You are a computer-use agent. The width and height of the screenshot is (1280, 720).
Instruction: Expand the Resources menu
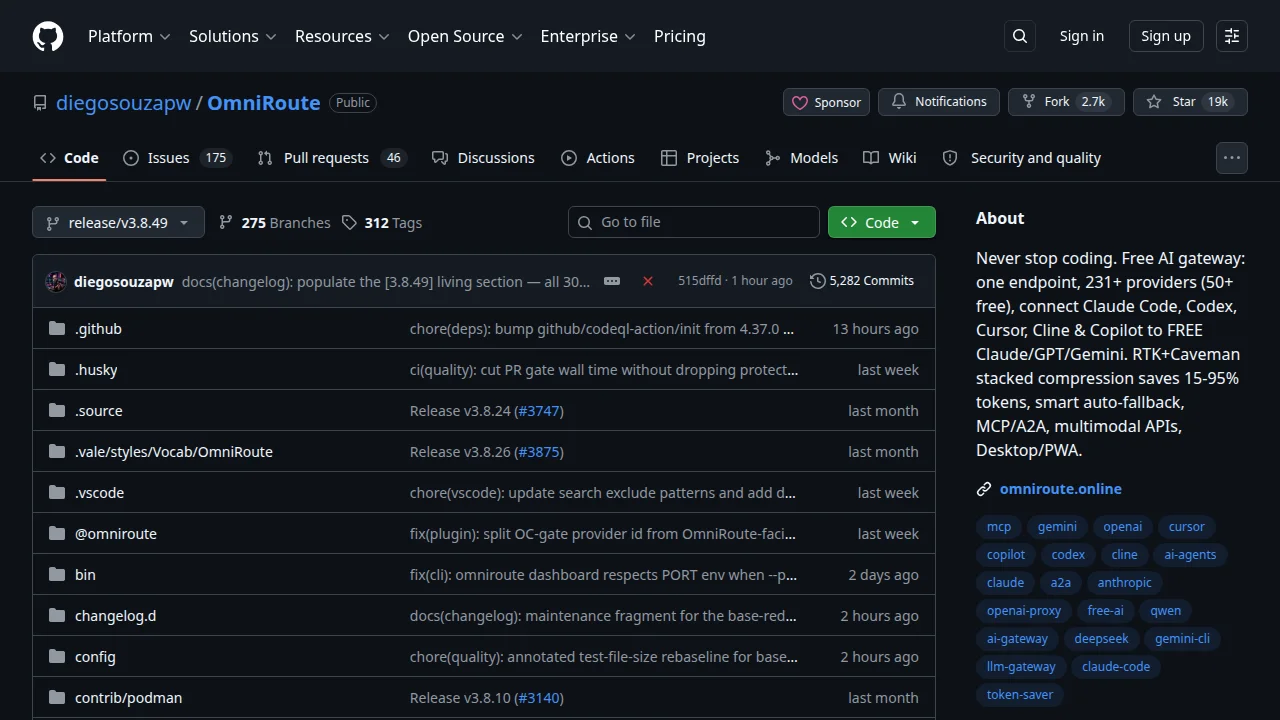[342, 36]
